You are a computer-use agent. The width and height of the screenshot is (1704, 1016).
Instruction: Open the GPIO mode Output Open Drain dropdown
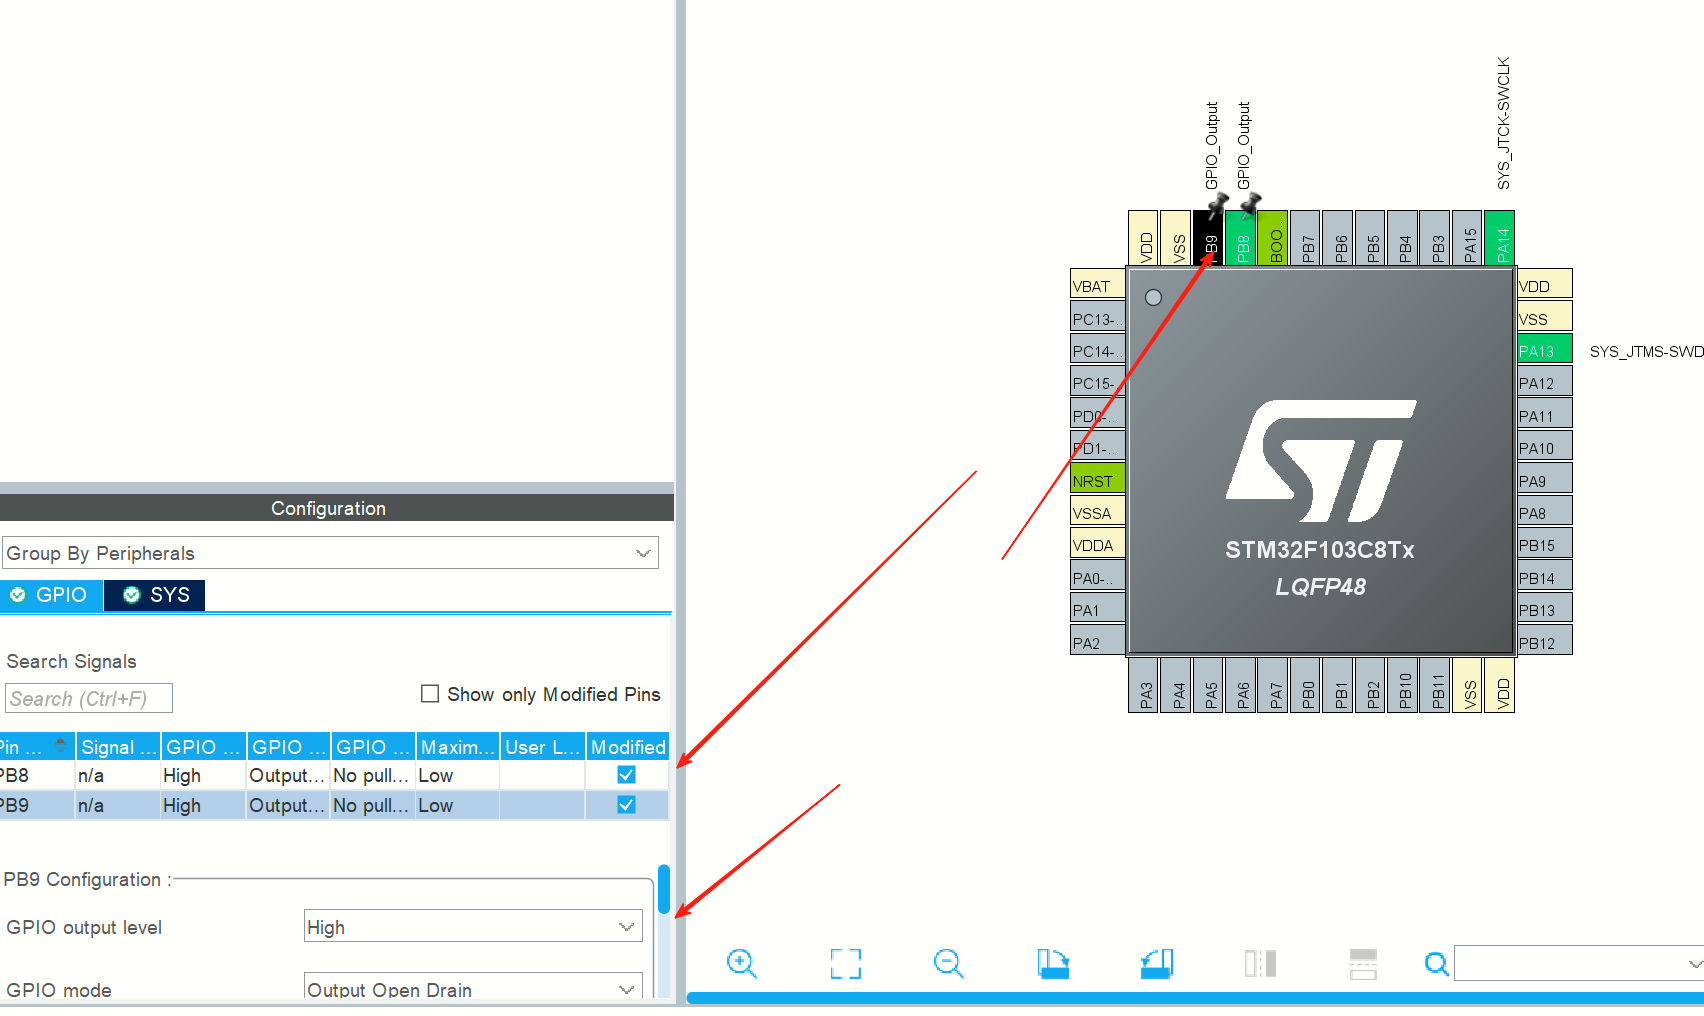tap(473, 987)
